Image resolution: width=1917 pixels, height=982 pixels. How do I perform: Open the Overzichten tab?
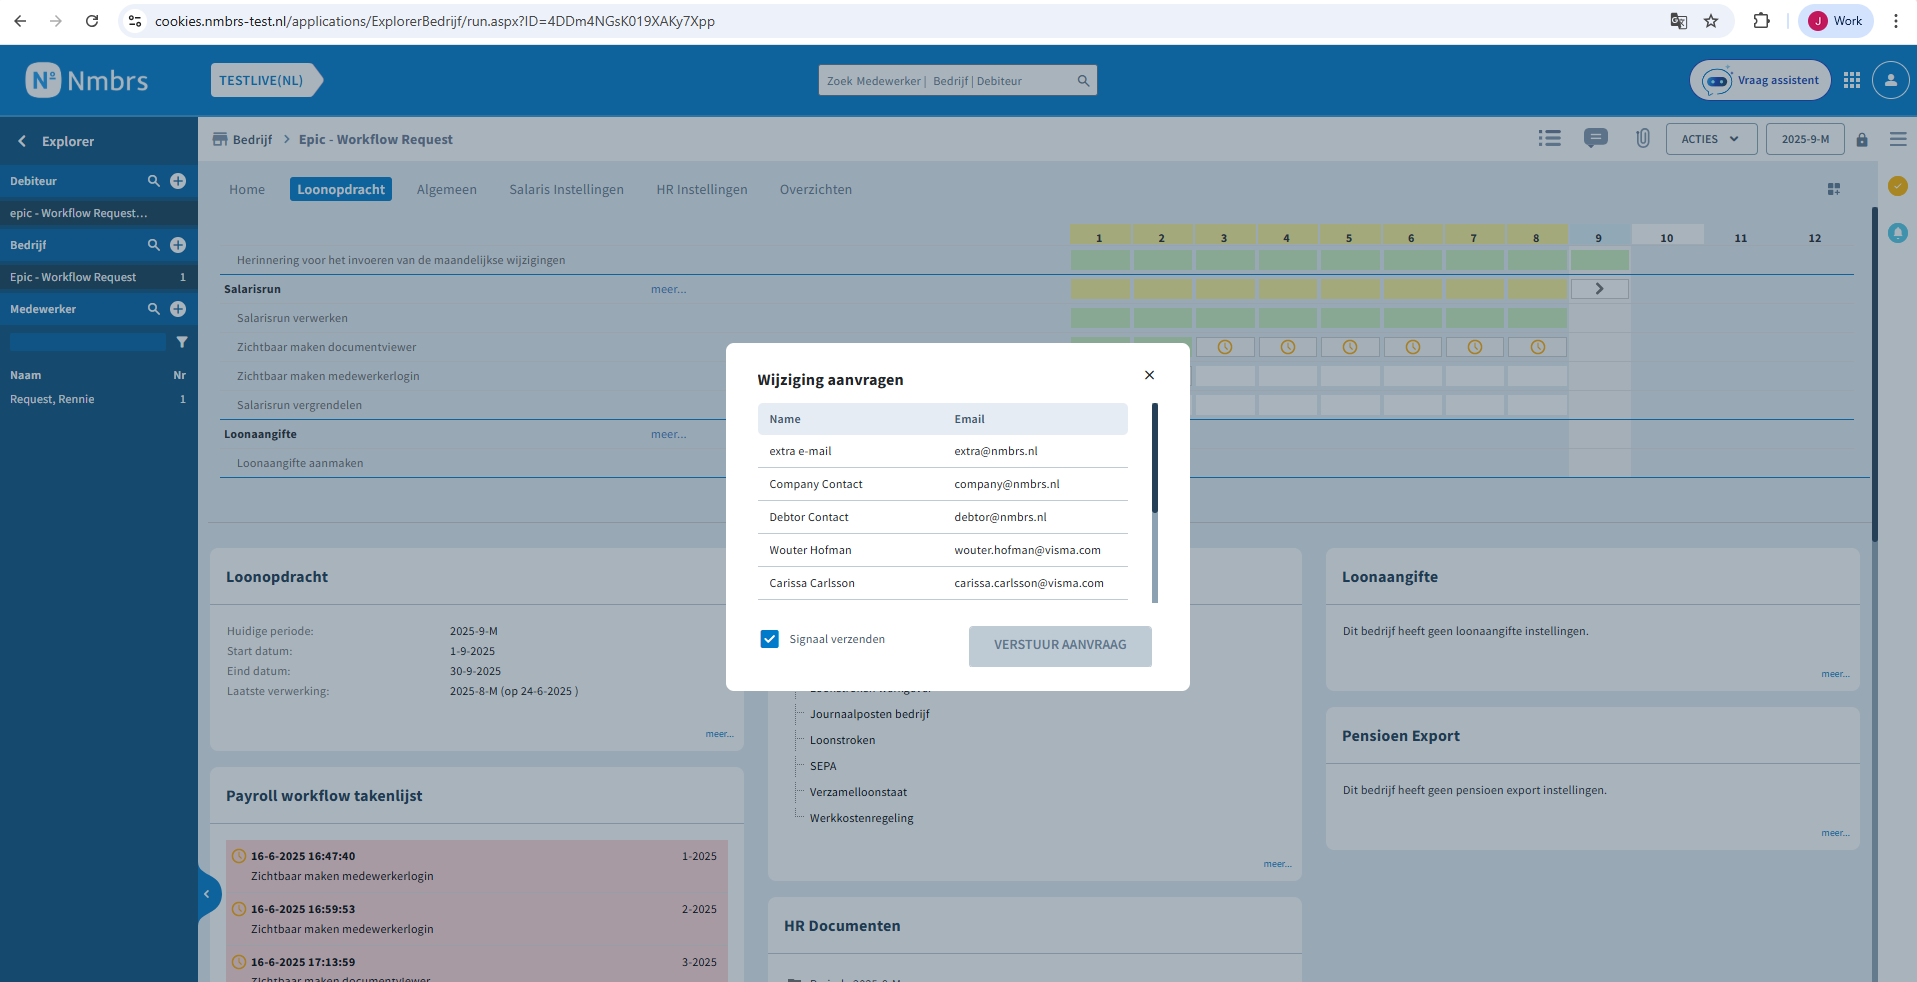pos(816,189)
